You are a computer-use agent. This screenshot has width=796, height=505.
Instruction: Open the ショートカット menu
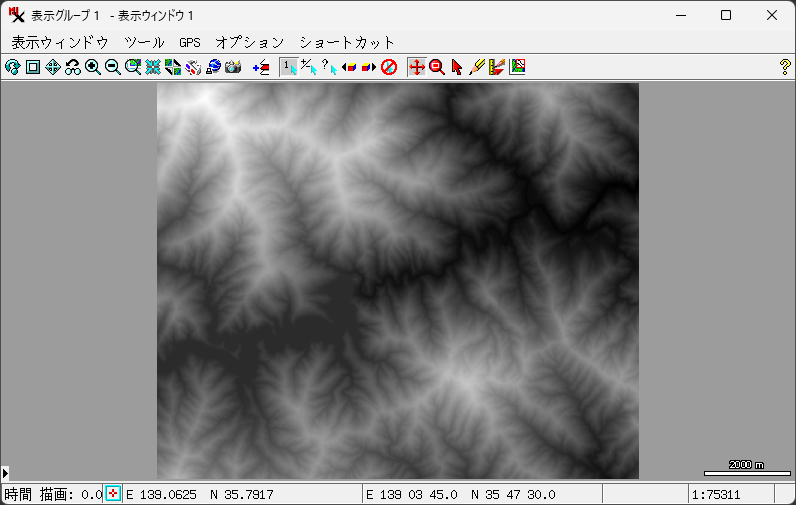tap(347, 42)
